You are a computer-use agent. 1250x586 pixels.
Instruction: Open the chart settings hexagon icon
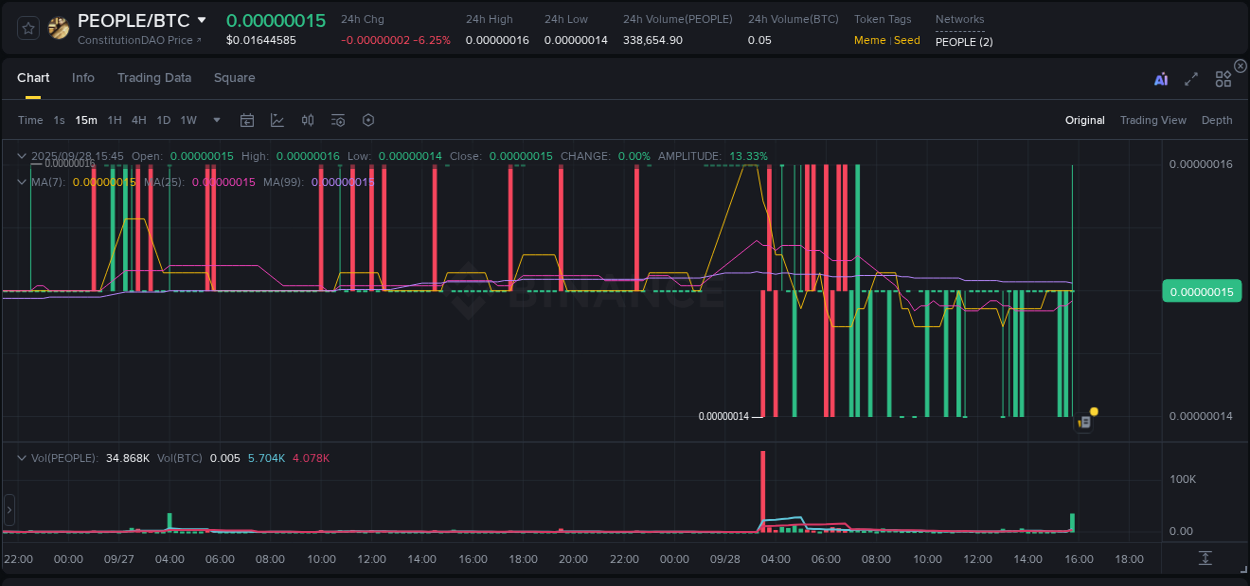tap(368, 119)
